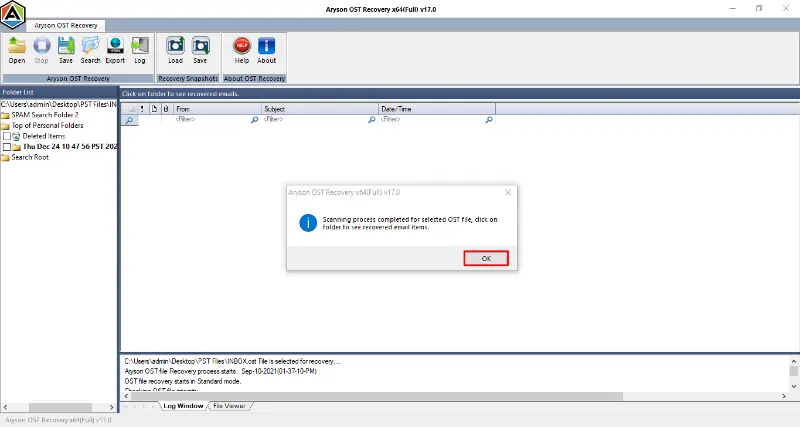Click the Date/Time filter magnifier icon

[489, 120]
